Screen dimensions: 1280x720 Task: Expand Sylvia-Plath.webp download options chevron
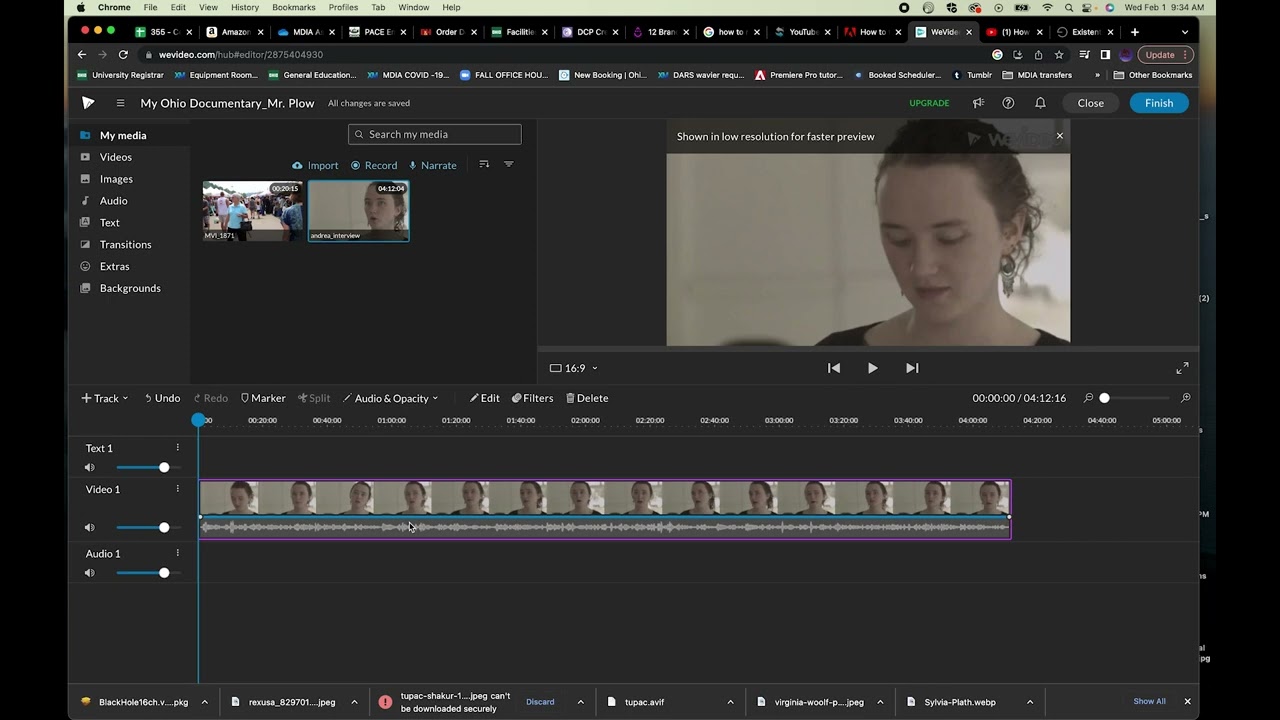(x=1030, y=702)
